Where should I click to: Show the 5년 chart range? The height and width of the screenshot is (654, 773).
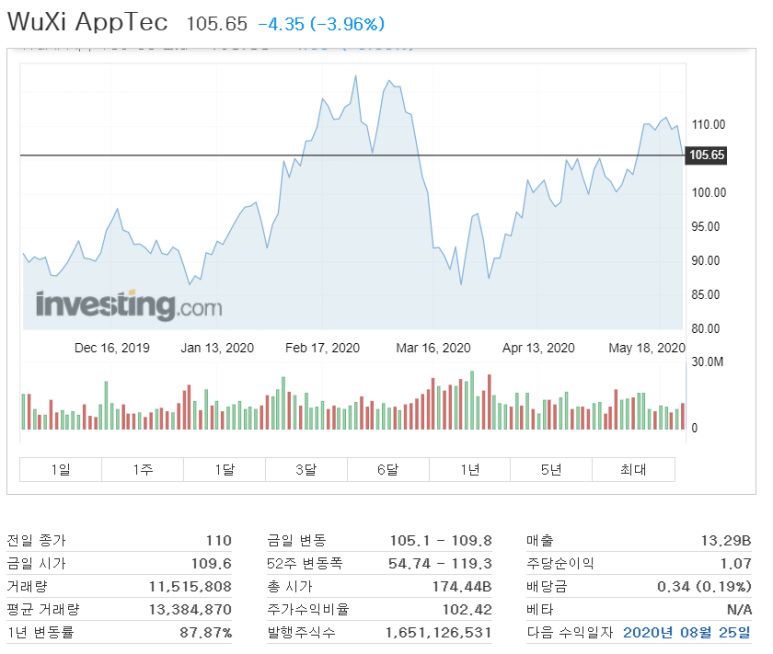pos(551,469)
